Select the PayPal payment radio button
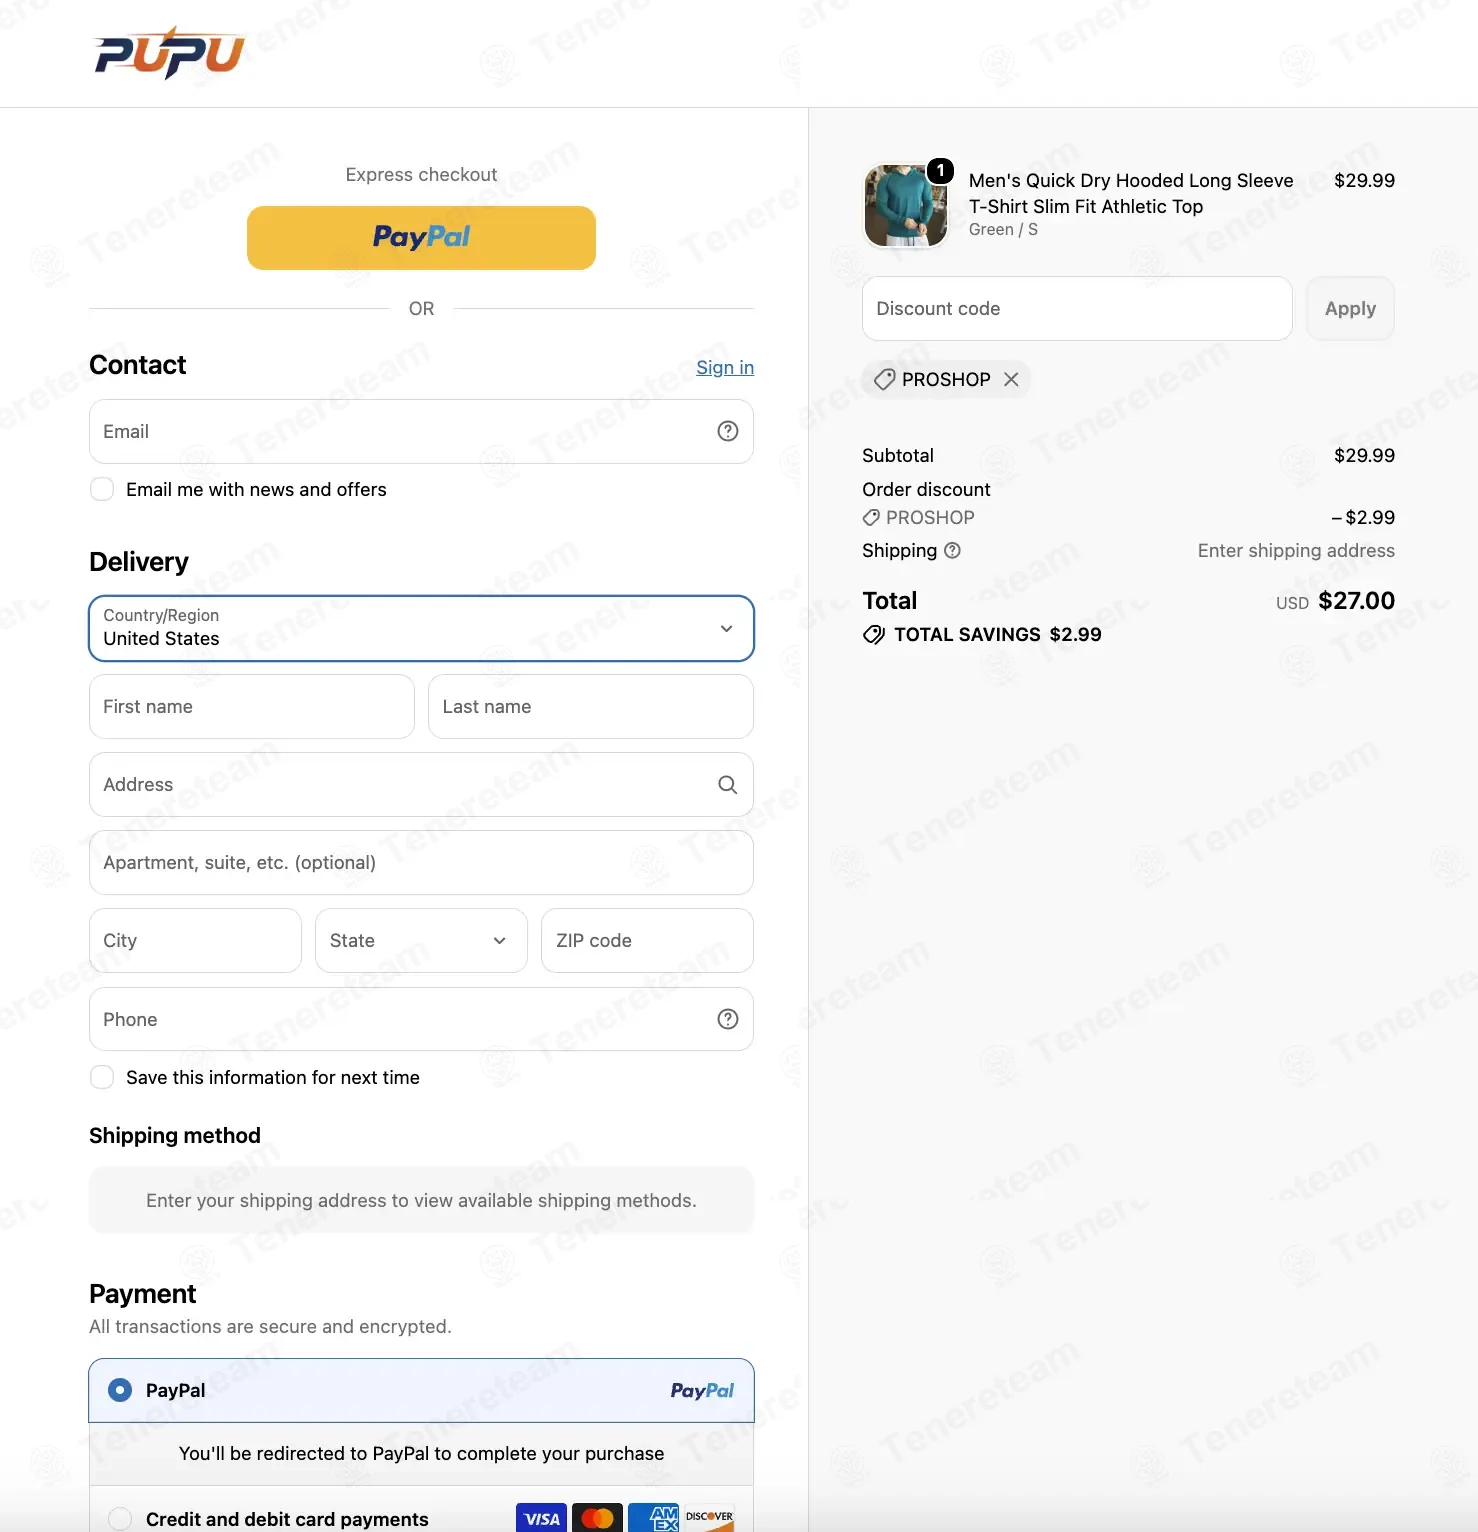The image size is (1478, 1532). coord(120,1390)
